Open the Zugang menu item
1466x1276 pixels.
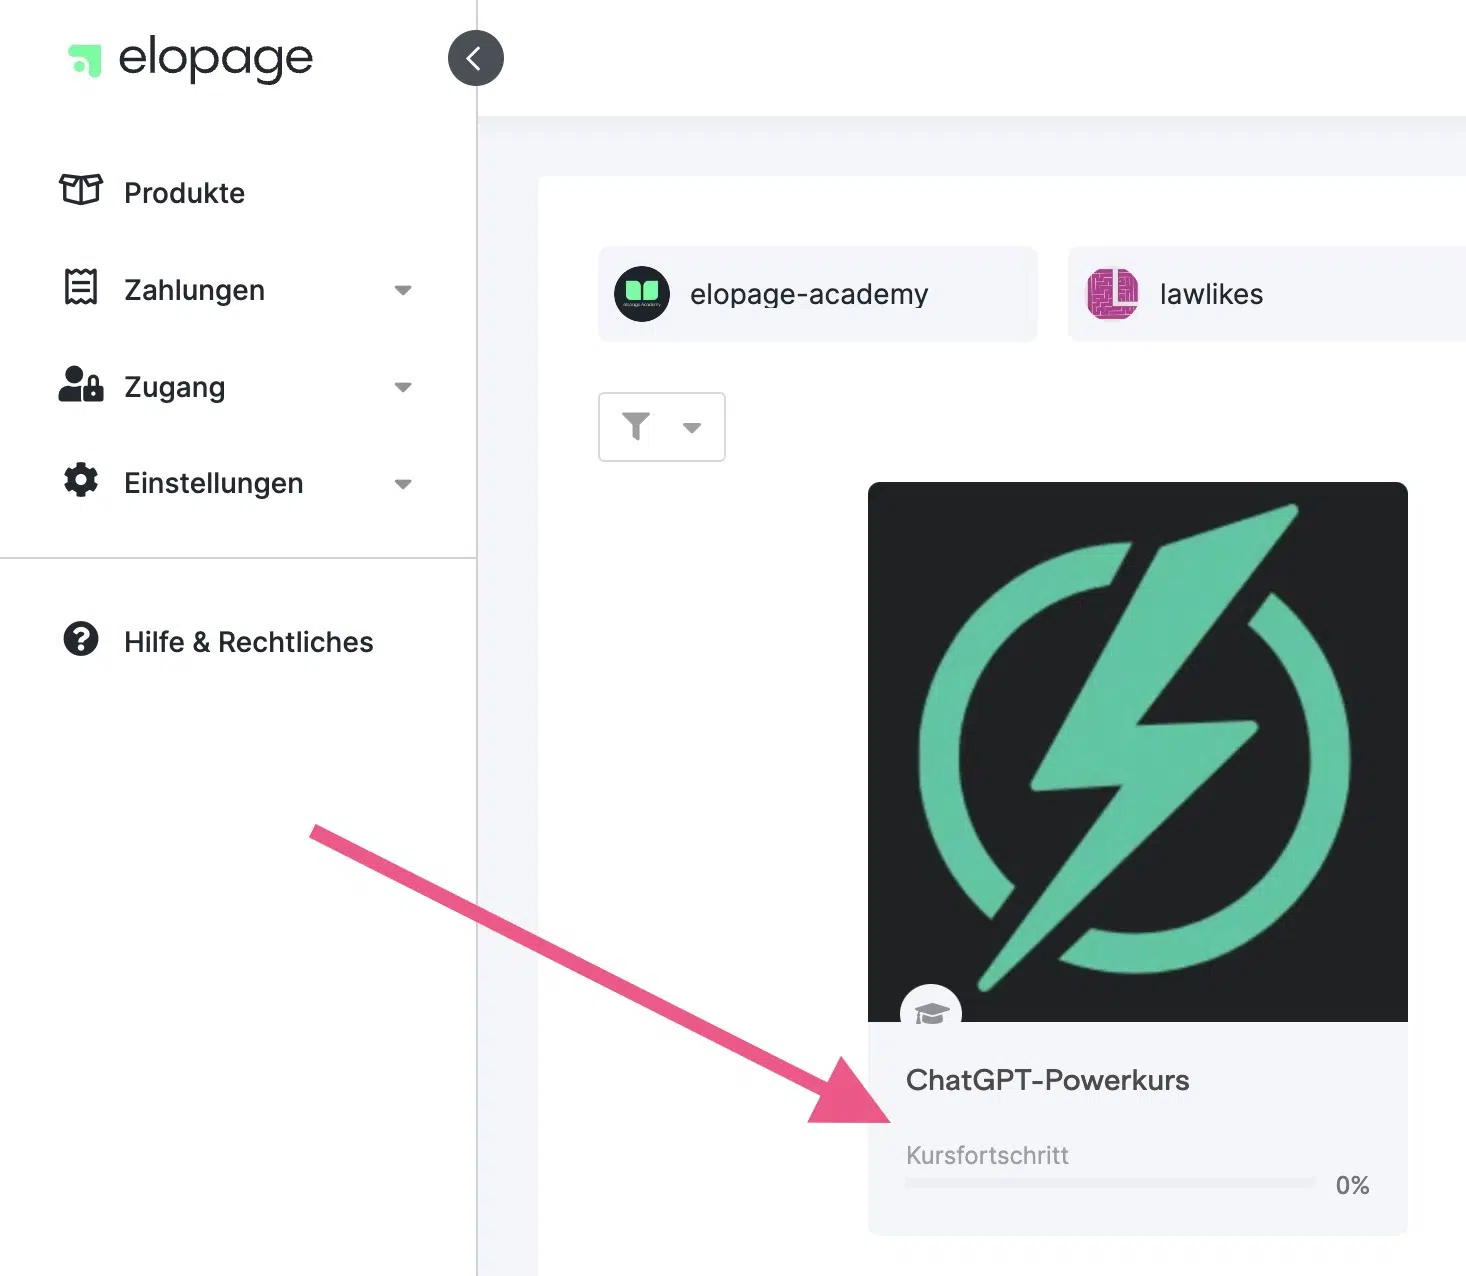[x=175, y=387]
